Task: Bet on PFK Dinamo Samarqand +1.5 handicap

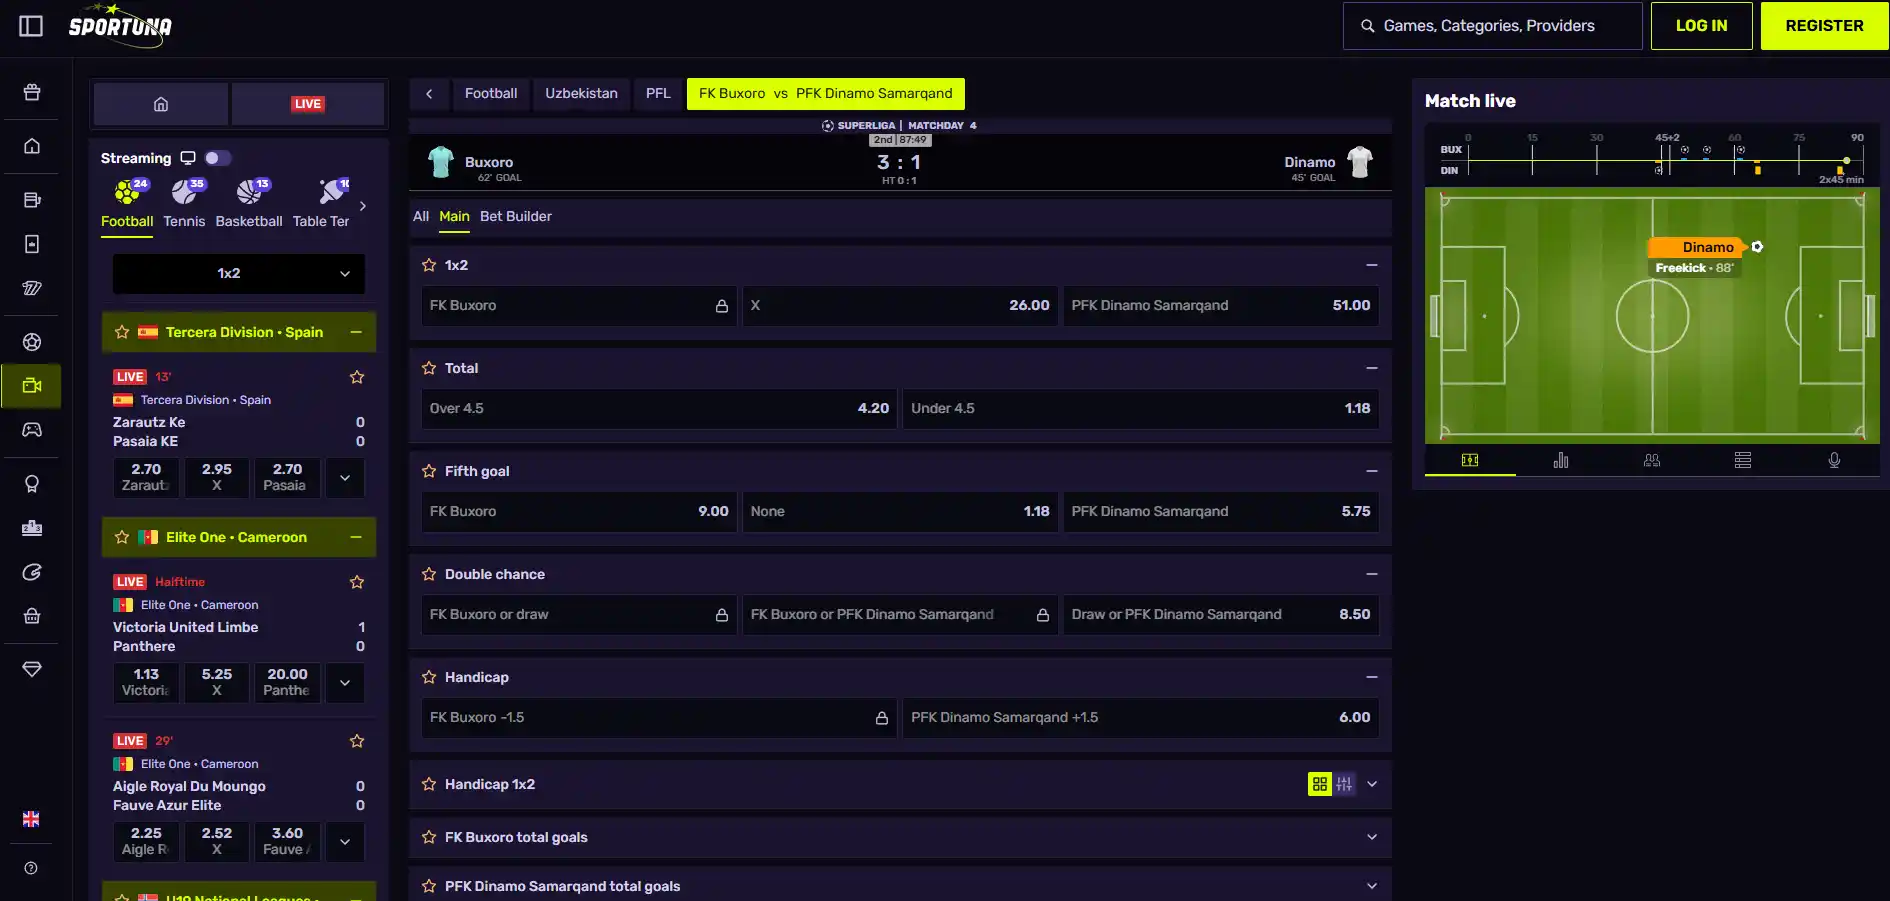Action: 1141,718
